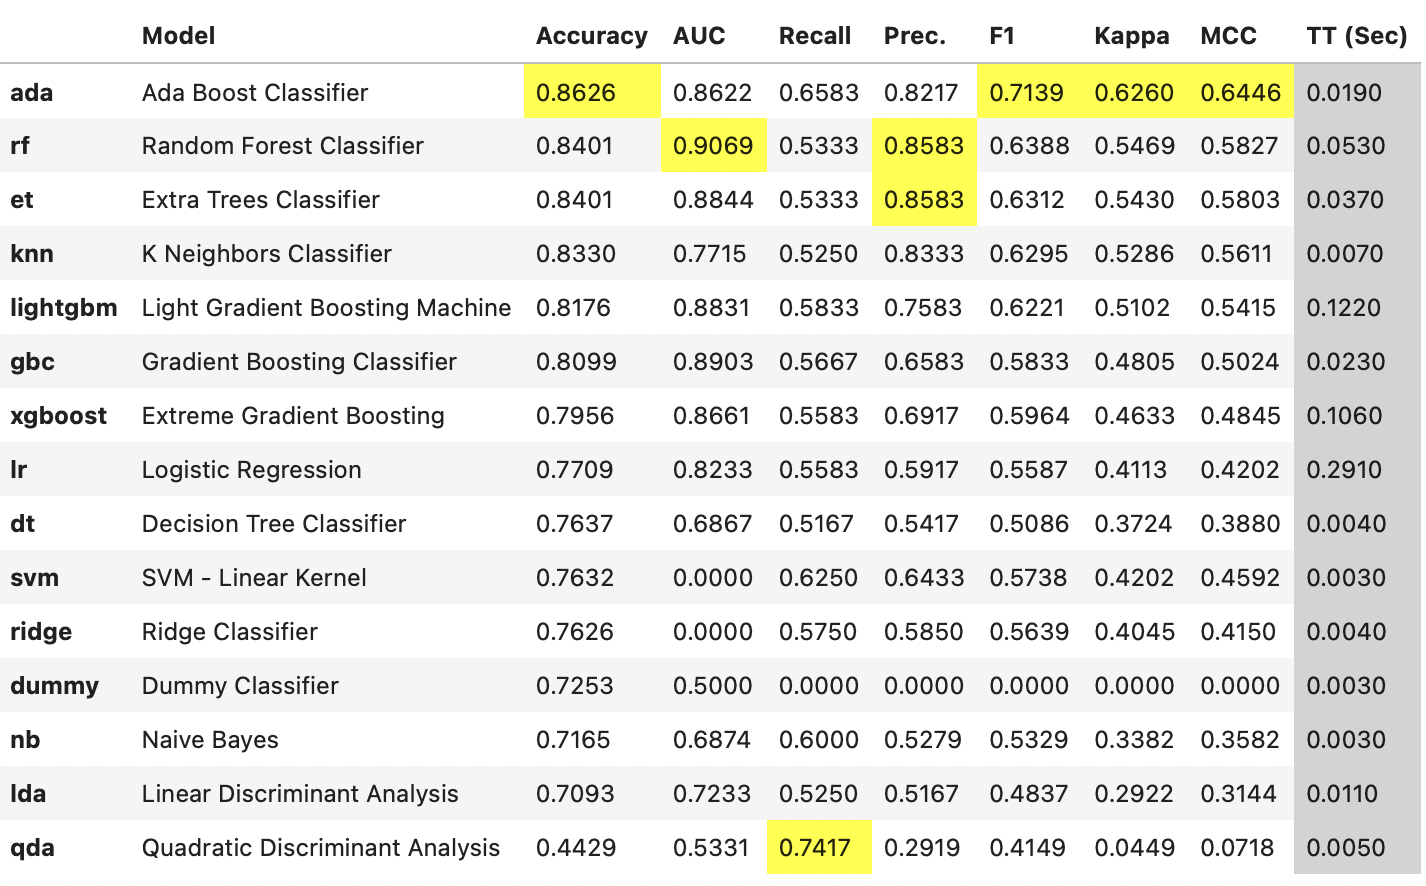
Task: Click the F1 column header
Action: coord(1002,36)
